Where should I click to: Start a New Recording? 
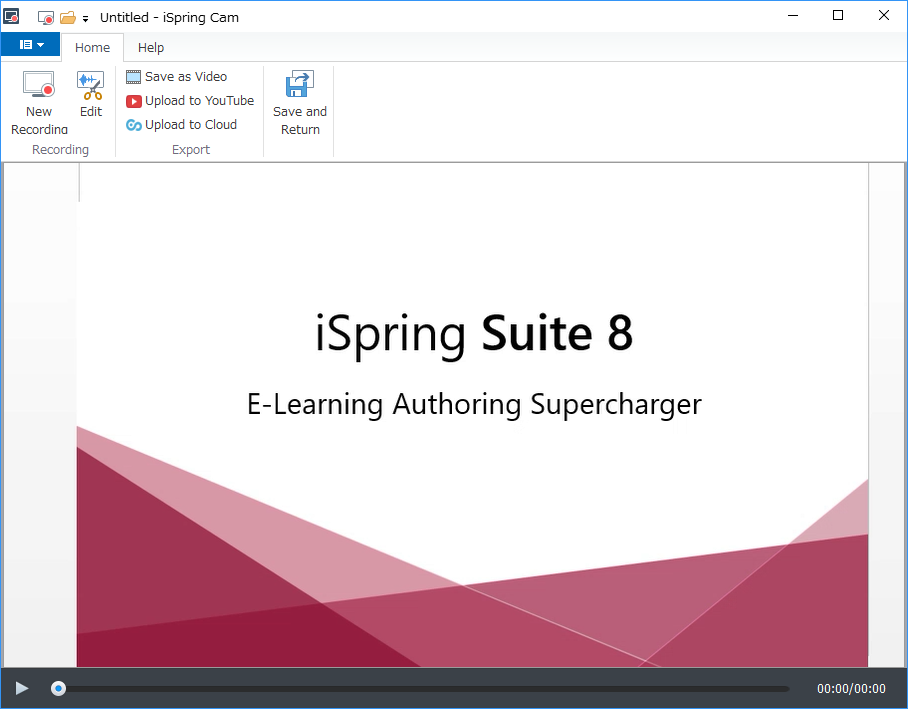pos(39,103)
